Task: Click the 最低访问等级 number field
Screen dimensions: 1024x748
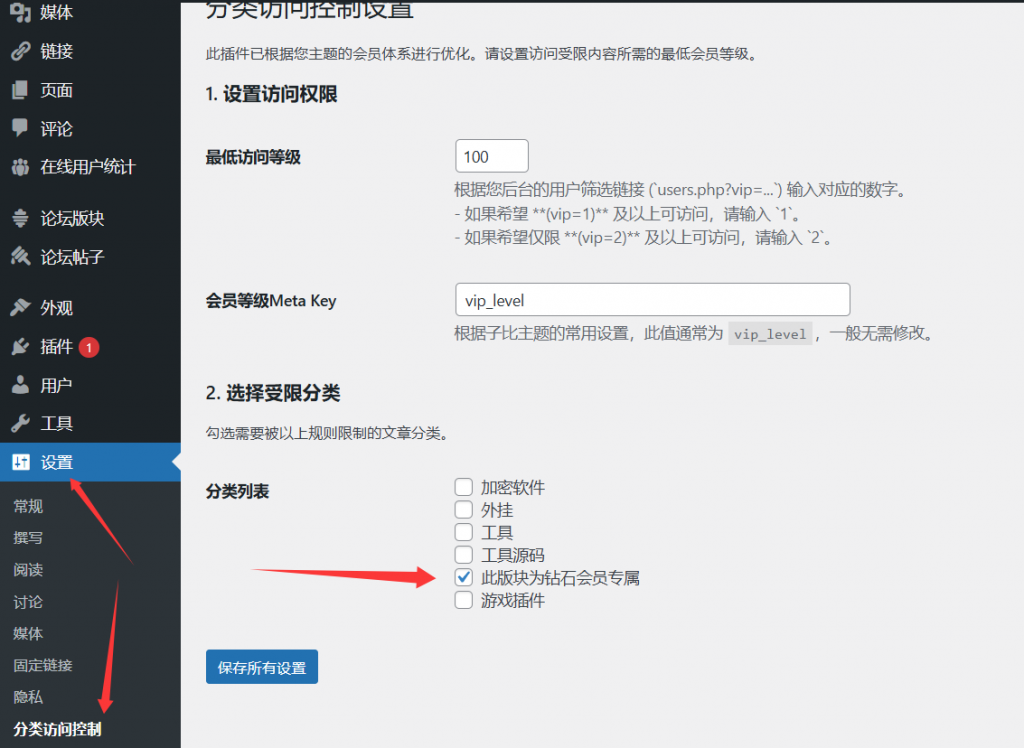Action: pos(491,157)
